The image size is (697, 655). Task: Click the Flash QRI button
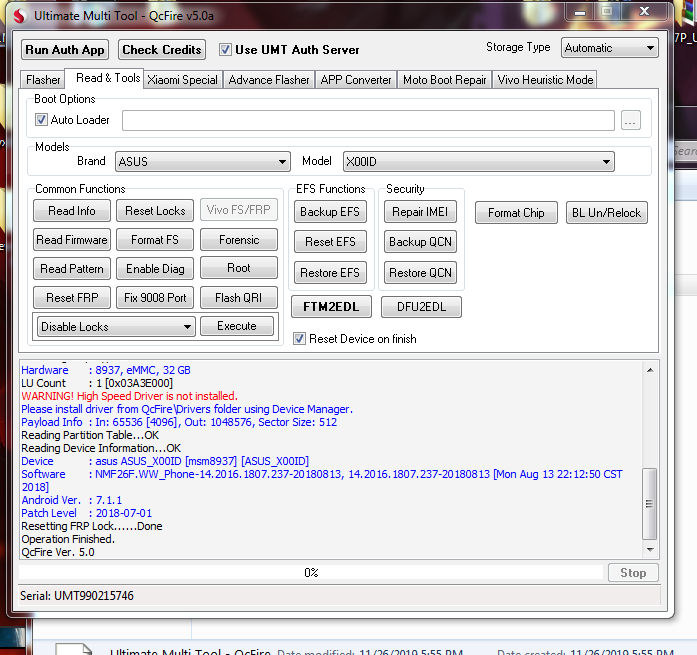[239, 298]
